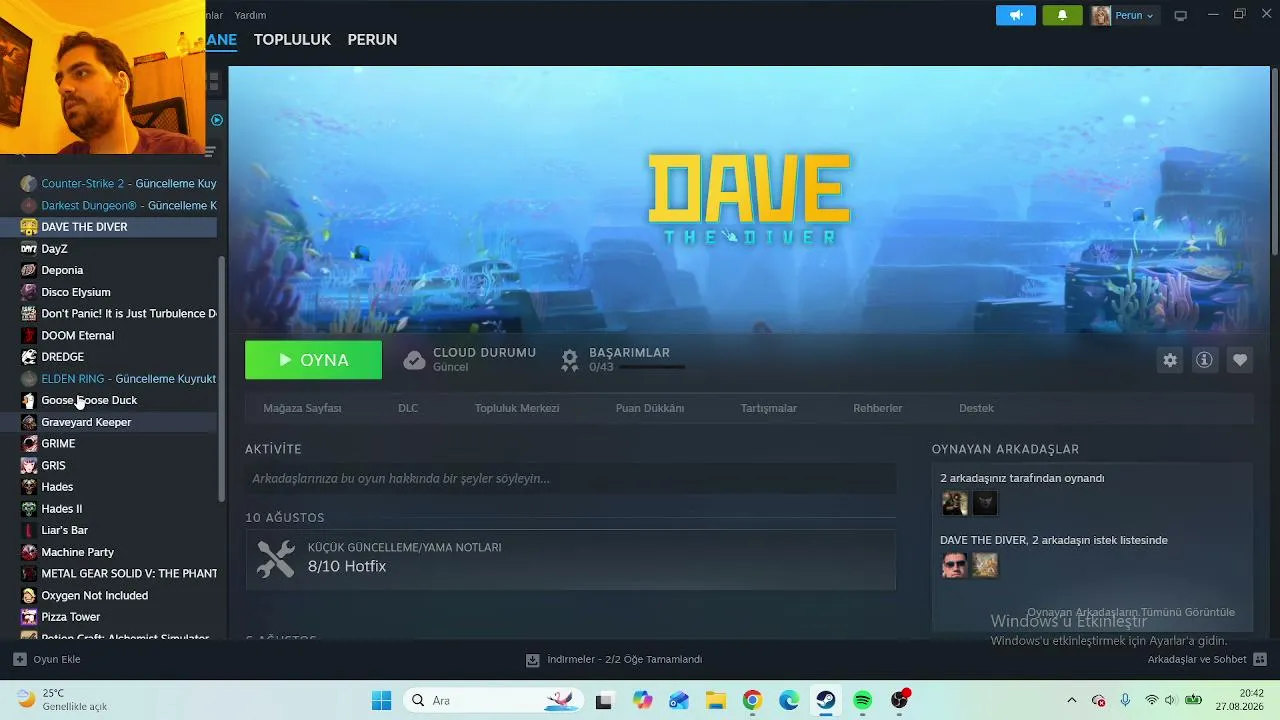
Task: Click the GRIS game icon
Action: pos(29,466)
